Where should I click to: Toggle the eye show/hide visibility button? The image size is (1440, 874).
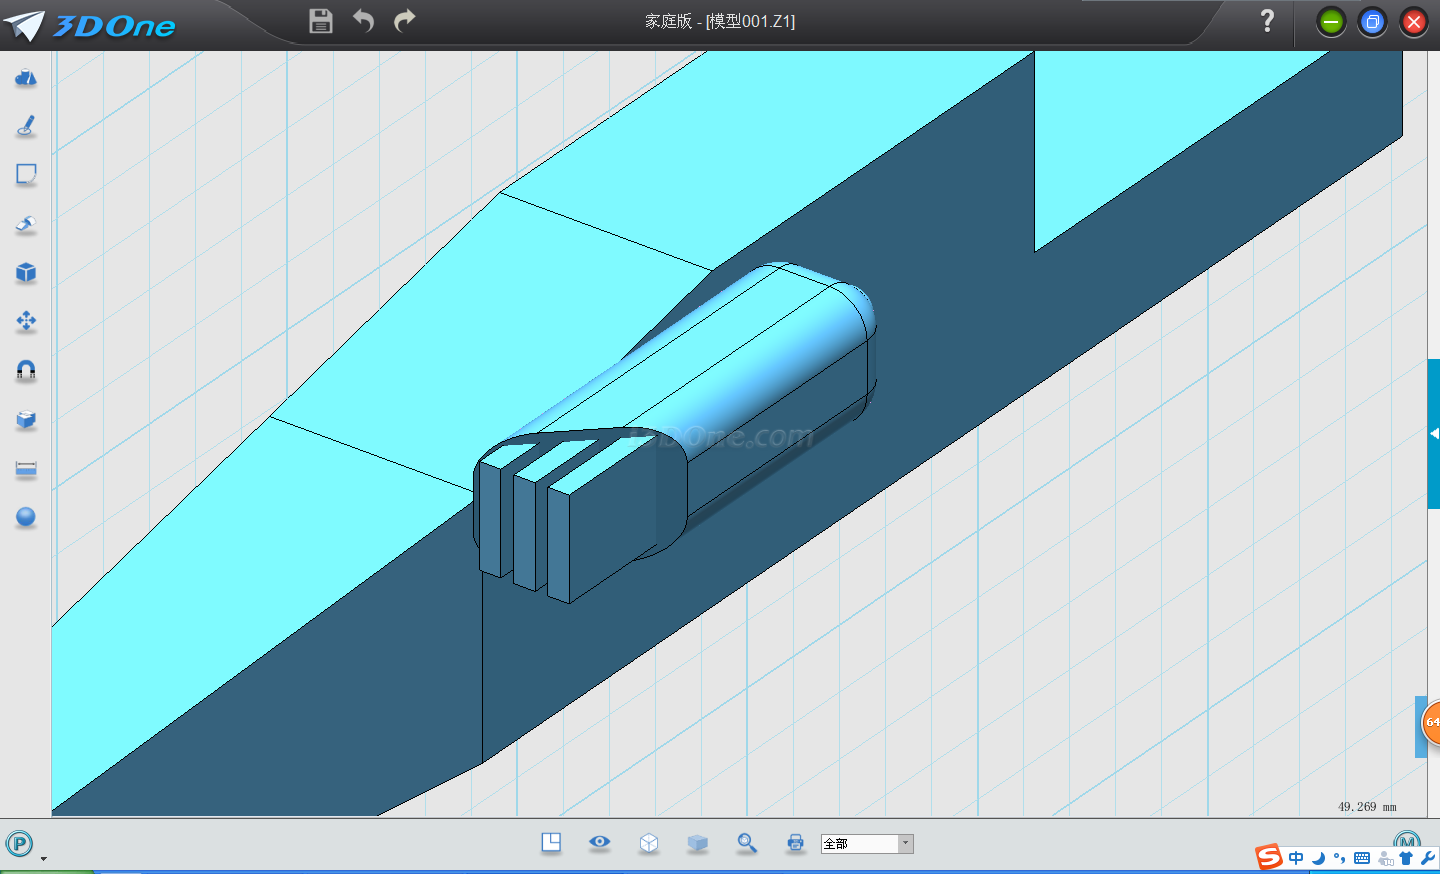pyautogui.click(x=599, y=842)
